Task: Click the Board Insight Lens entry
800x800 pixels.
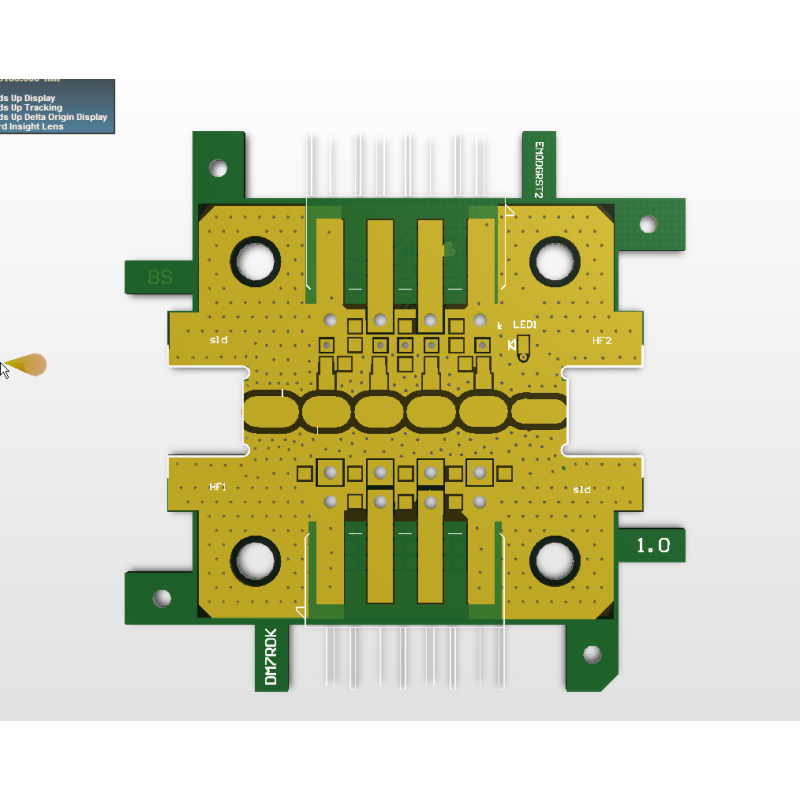Action: (32, 127)
